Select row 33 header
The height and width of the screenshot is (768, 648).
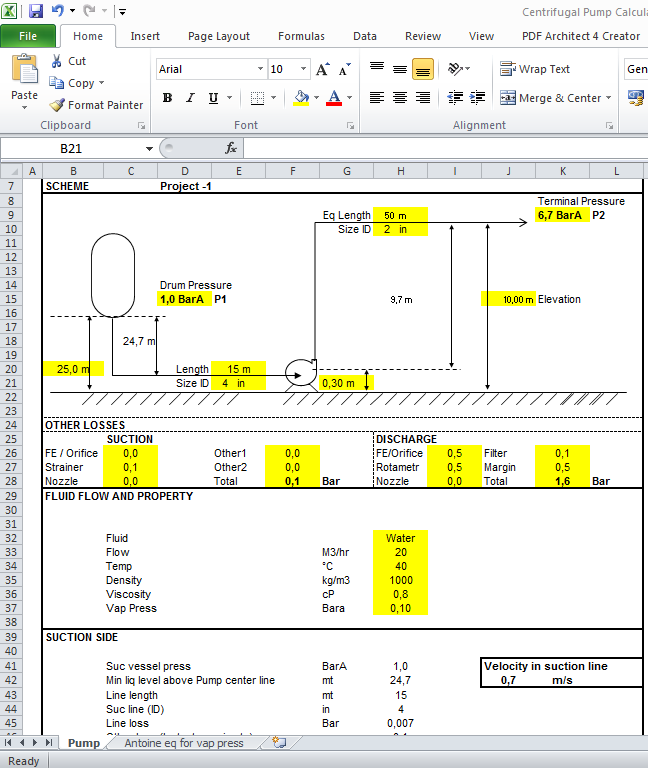pos(11,552)
